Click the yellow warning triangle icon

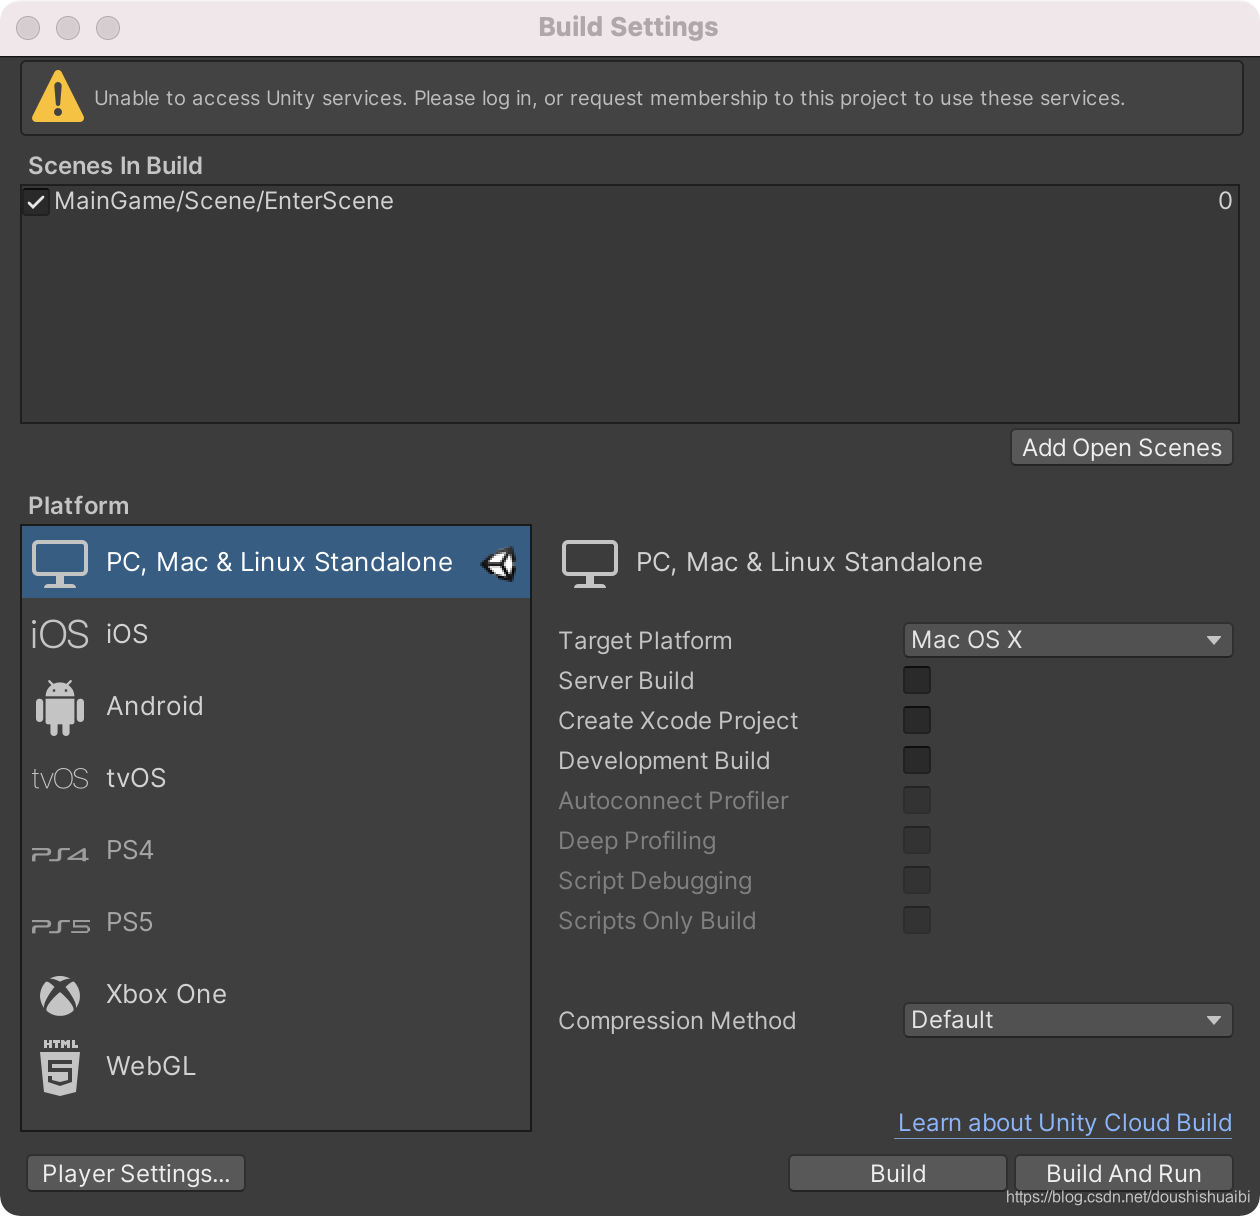58,97
